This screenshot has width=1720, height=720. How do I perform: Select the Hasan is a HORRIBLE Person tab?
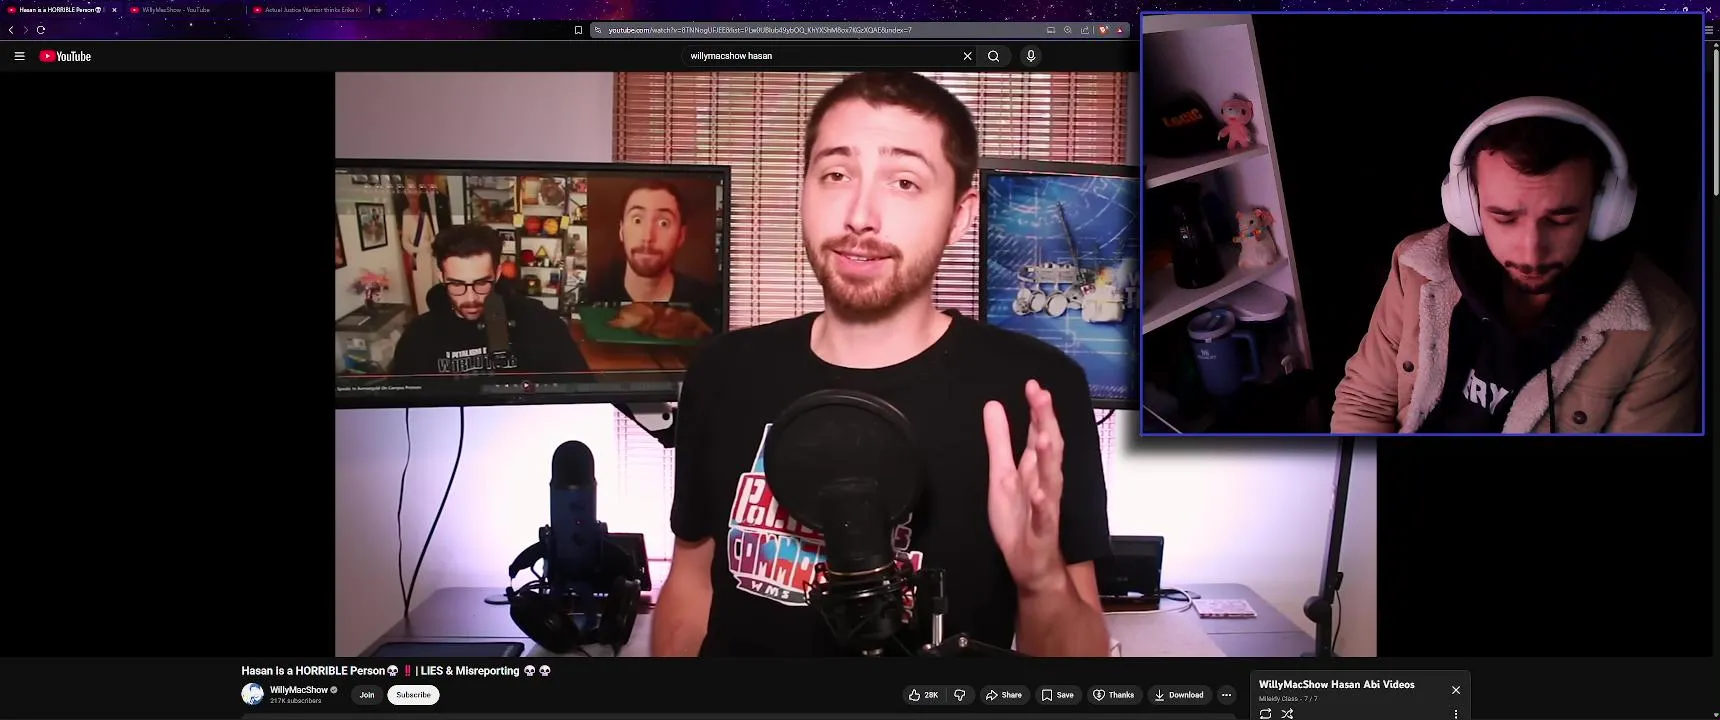[60, 10]
